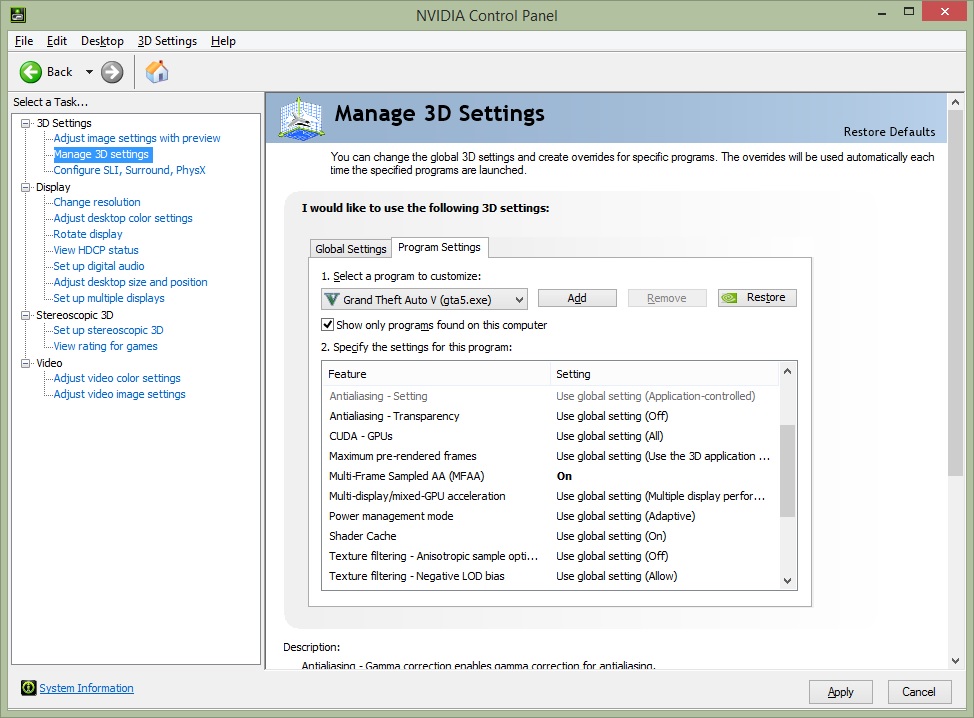Click the Add program button
The image size is (974, 718).
click(x=577, y=298)
